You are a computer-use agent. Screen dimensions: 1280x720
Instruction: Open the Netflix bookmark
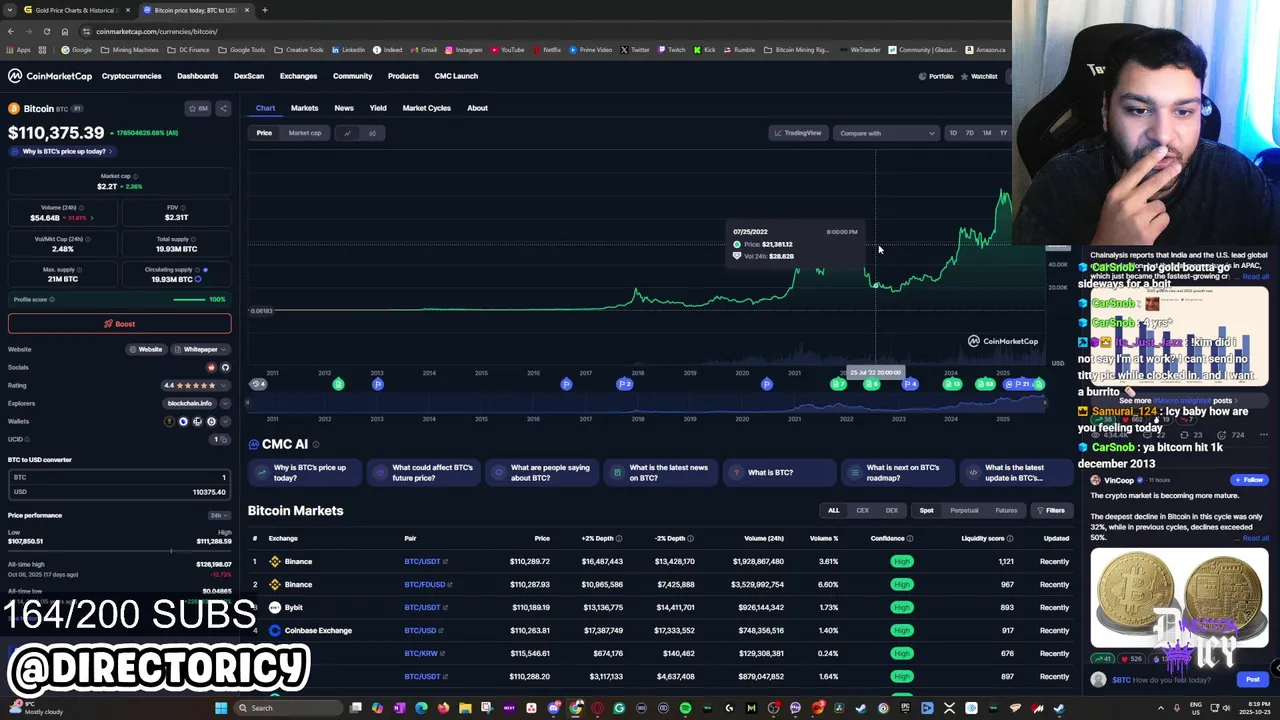pyautogui.click(x=546, y=50)
